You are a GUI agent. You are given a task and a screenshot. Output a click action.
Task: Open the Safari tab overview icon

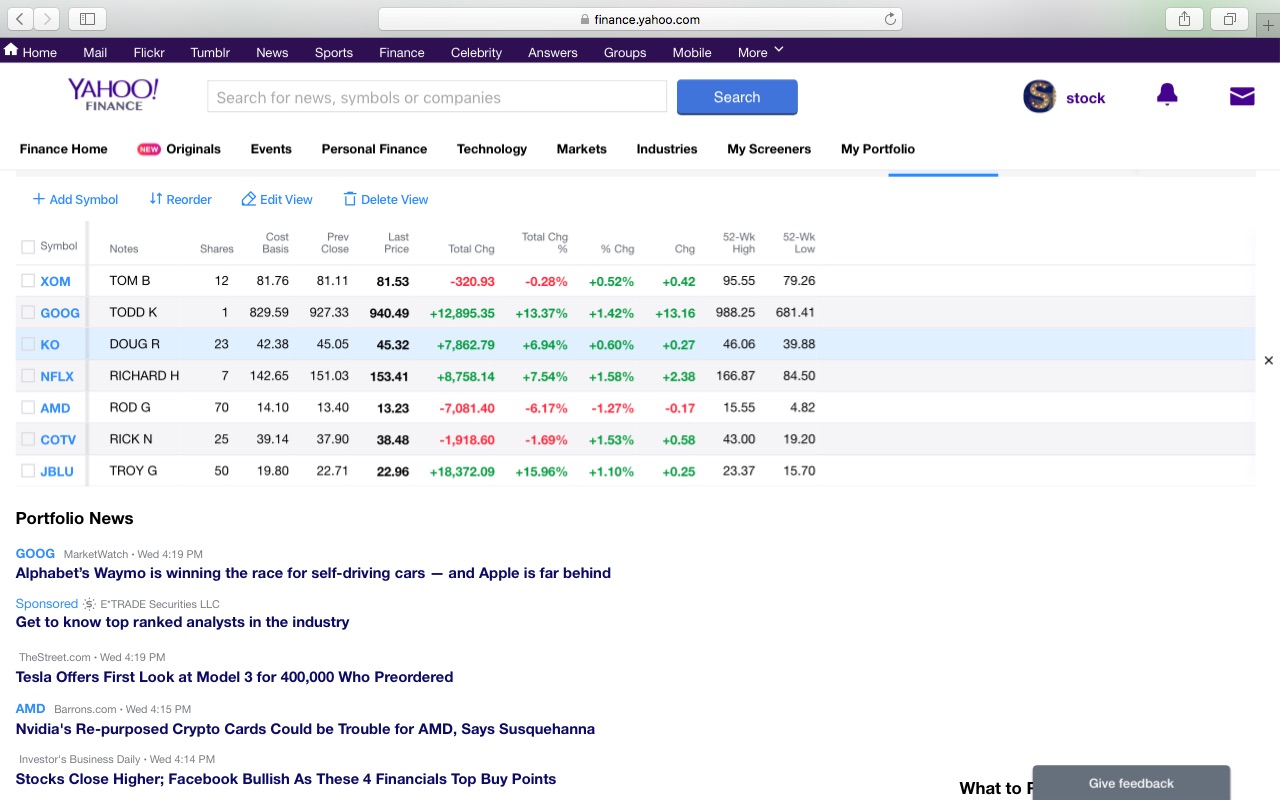click(1229, 19)
